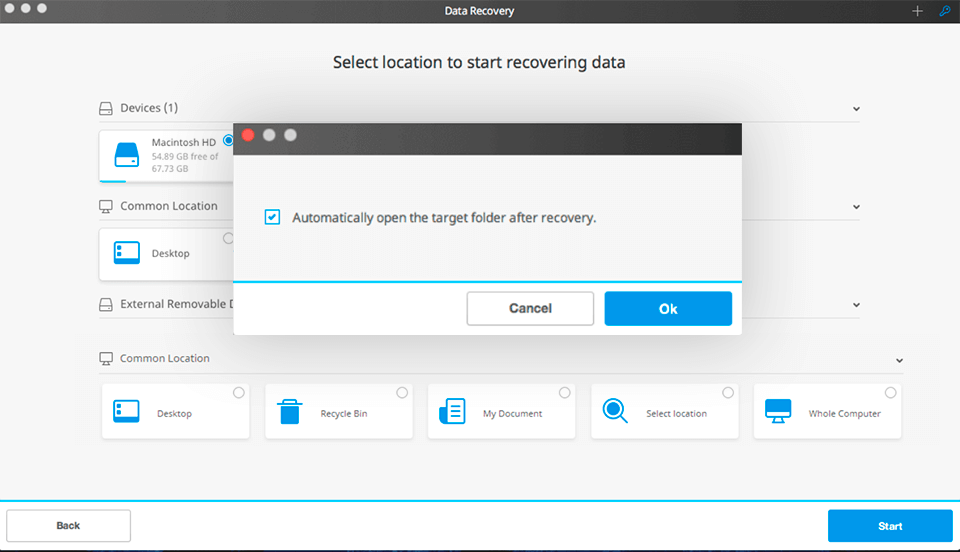Viewport: 960px width, 552px height.
Task: Click monitor icon beside lower Common Location header
Action: [x=106, y=359]
